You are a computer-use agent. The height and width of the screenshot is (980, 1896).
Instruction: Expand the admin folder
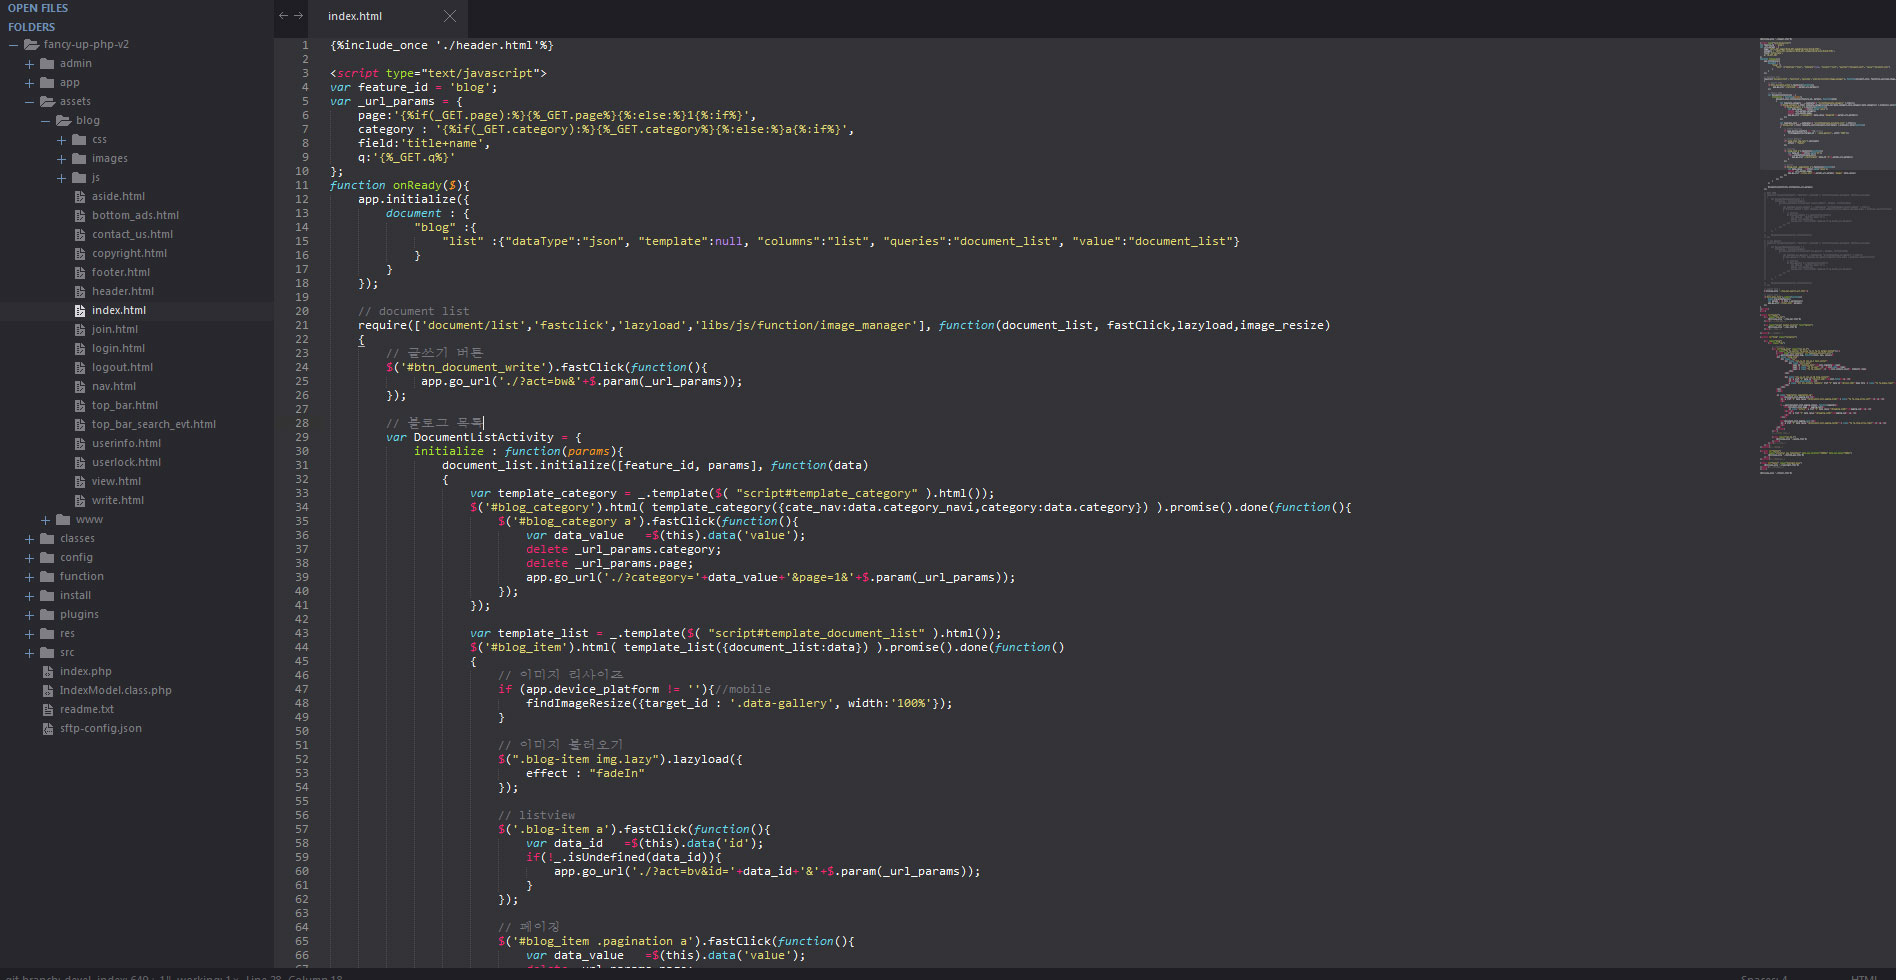click(x=30, y=64)
